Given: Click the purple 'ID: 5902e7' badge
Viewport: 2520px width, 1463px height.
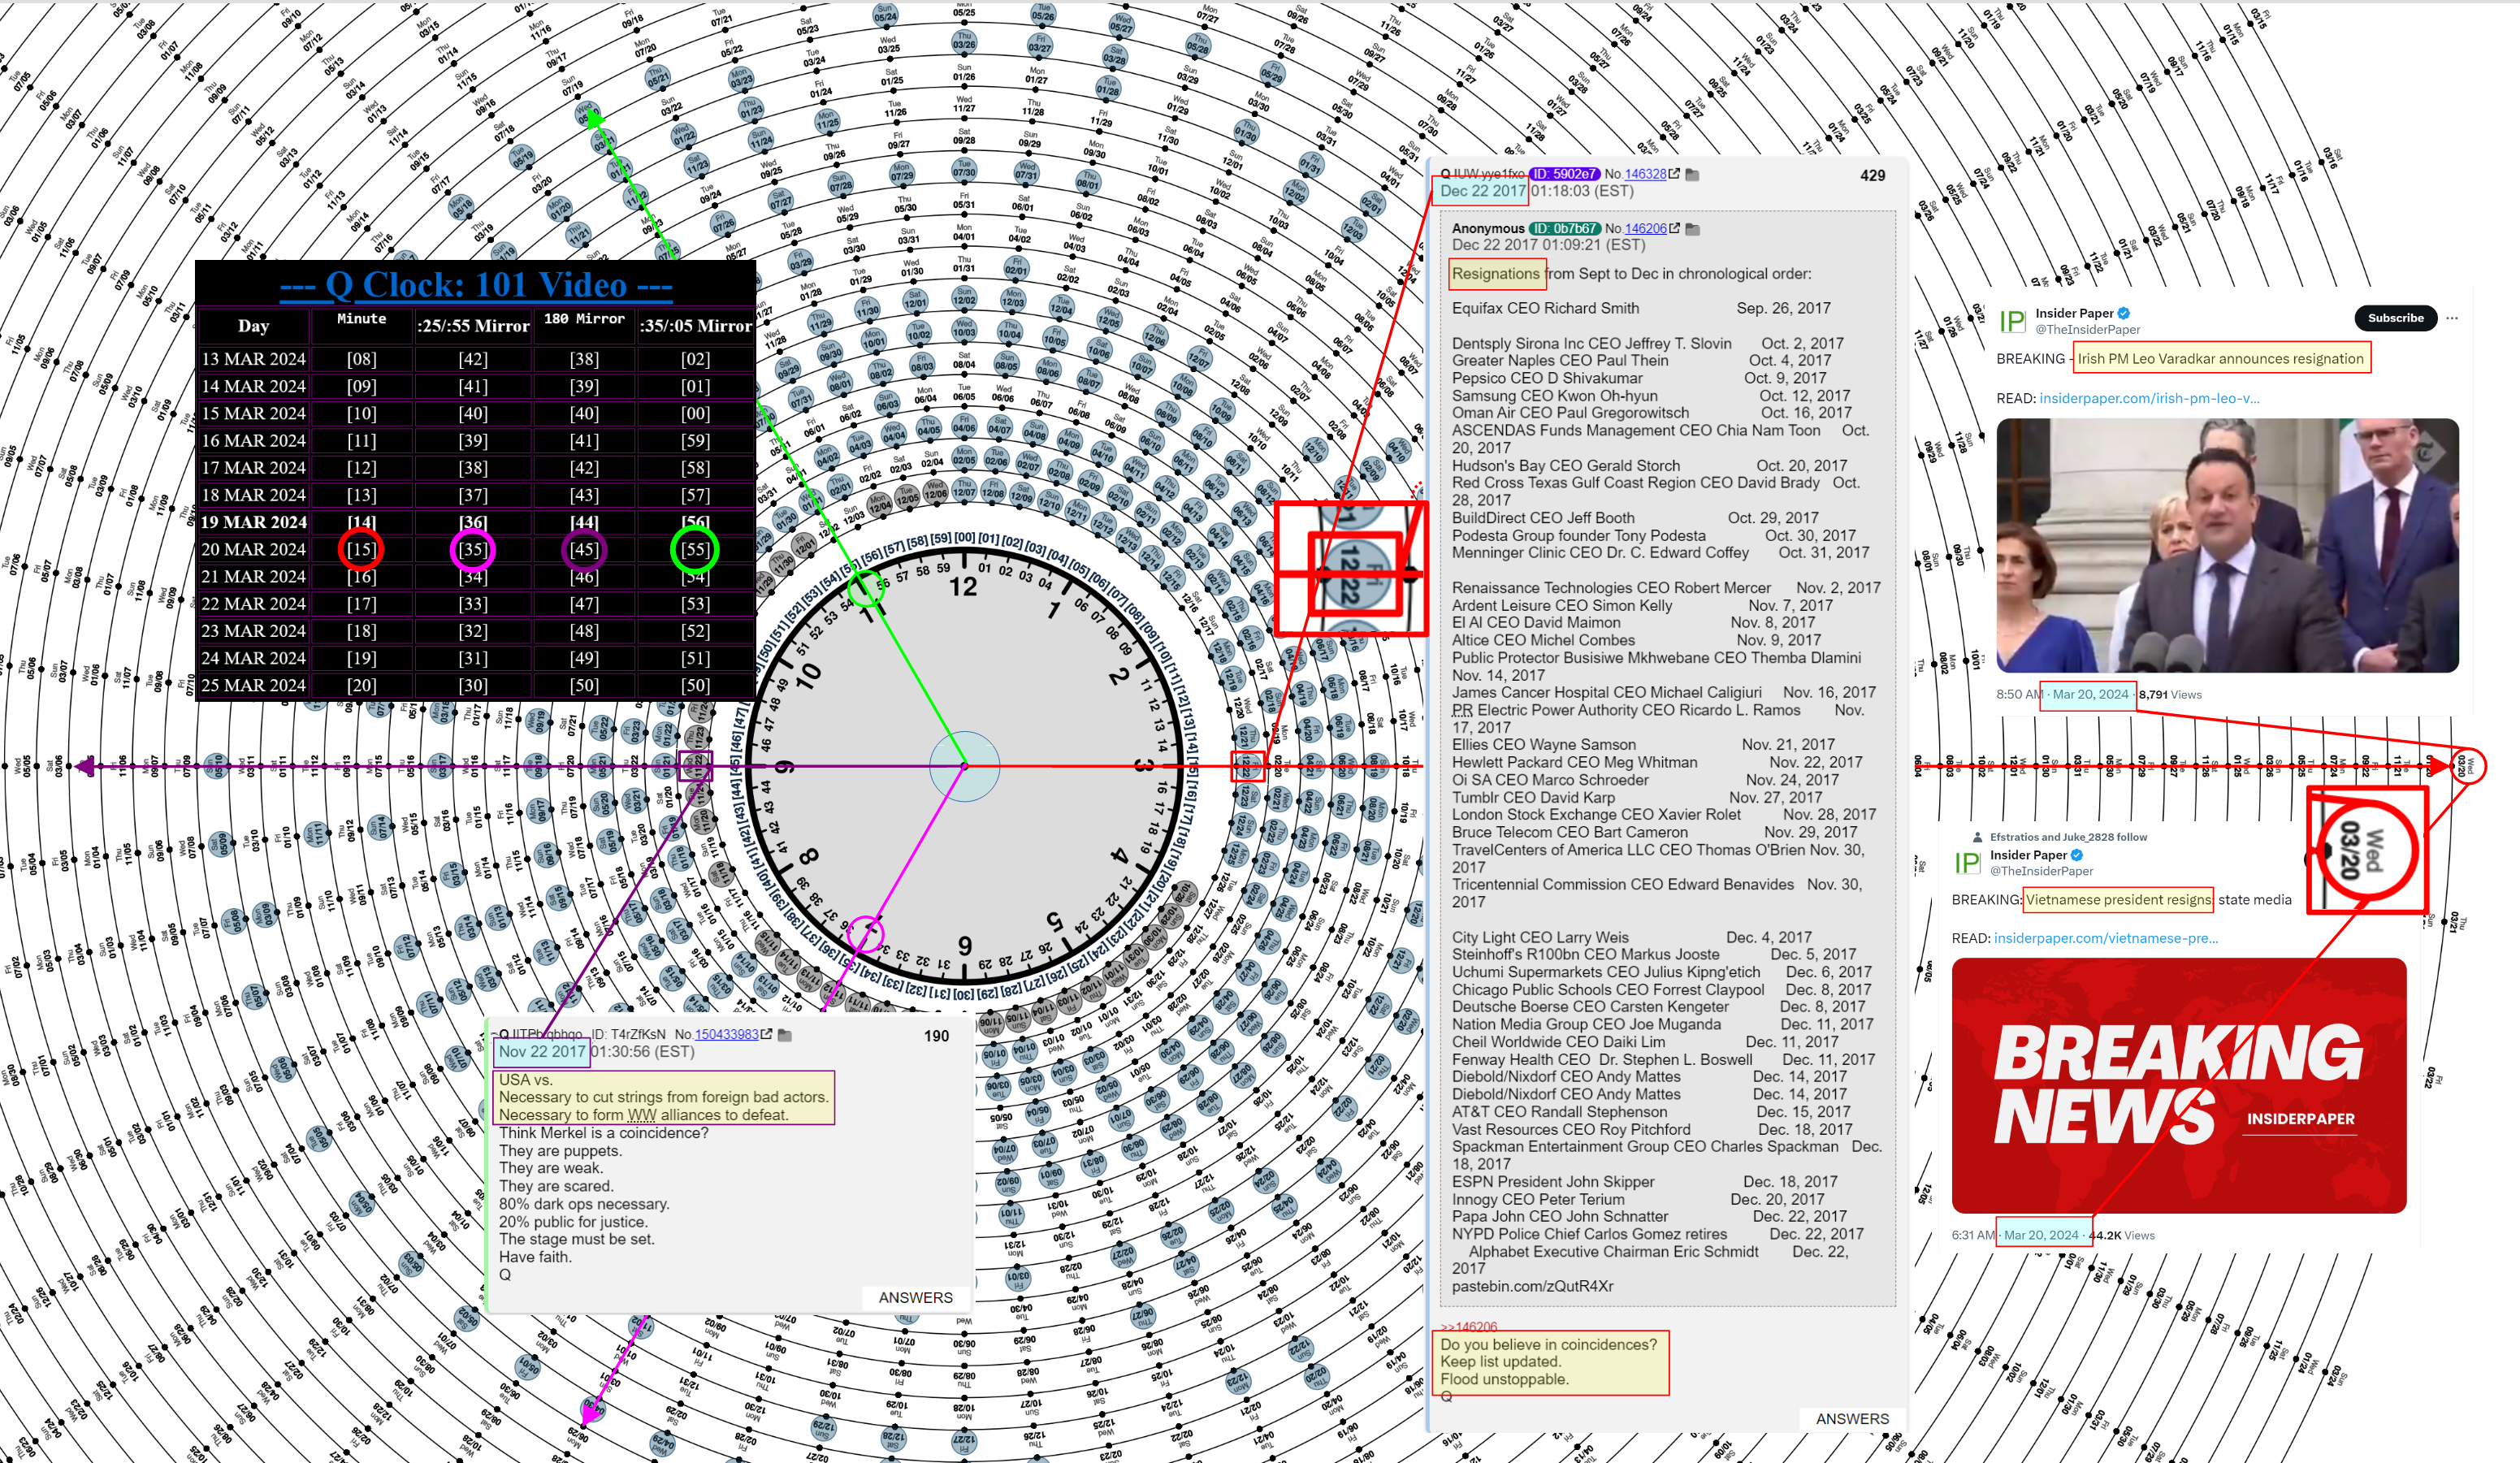Looking at the screenshot, I should pyautogui.click(x=1565, y=174).
